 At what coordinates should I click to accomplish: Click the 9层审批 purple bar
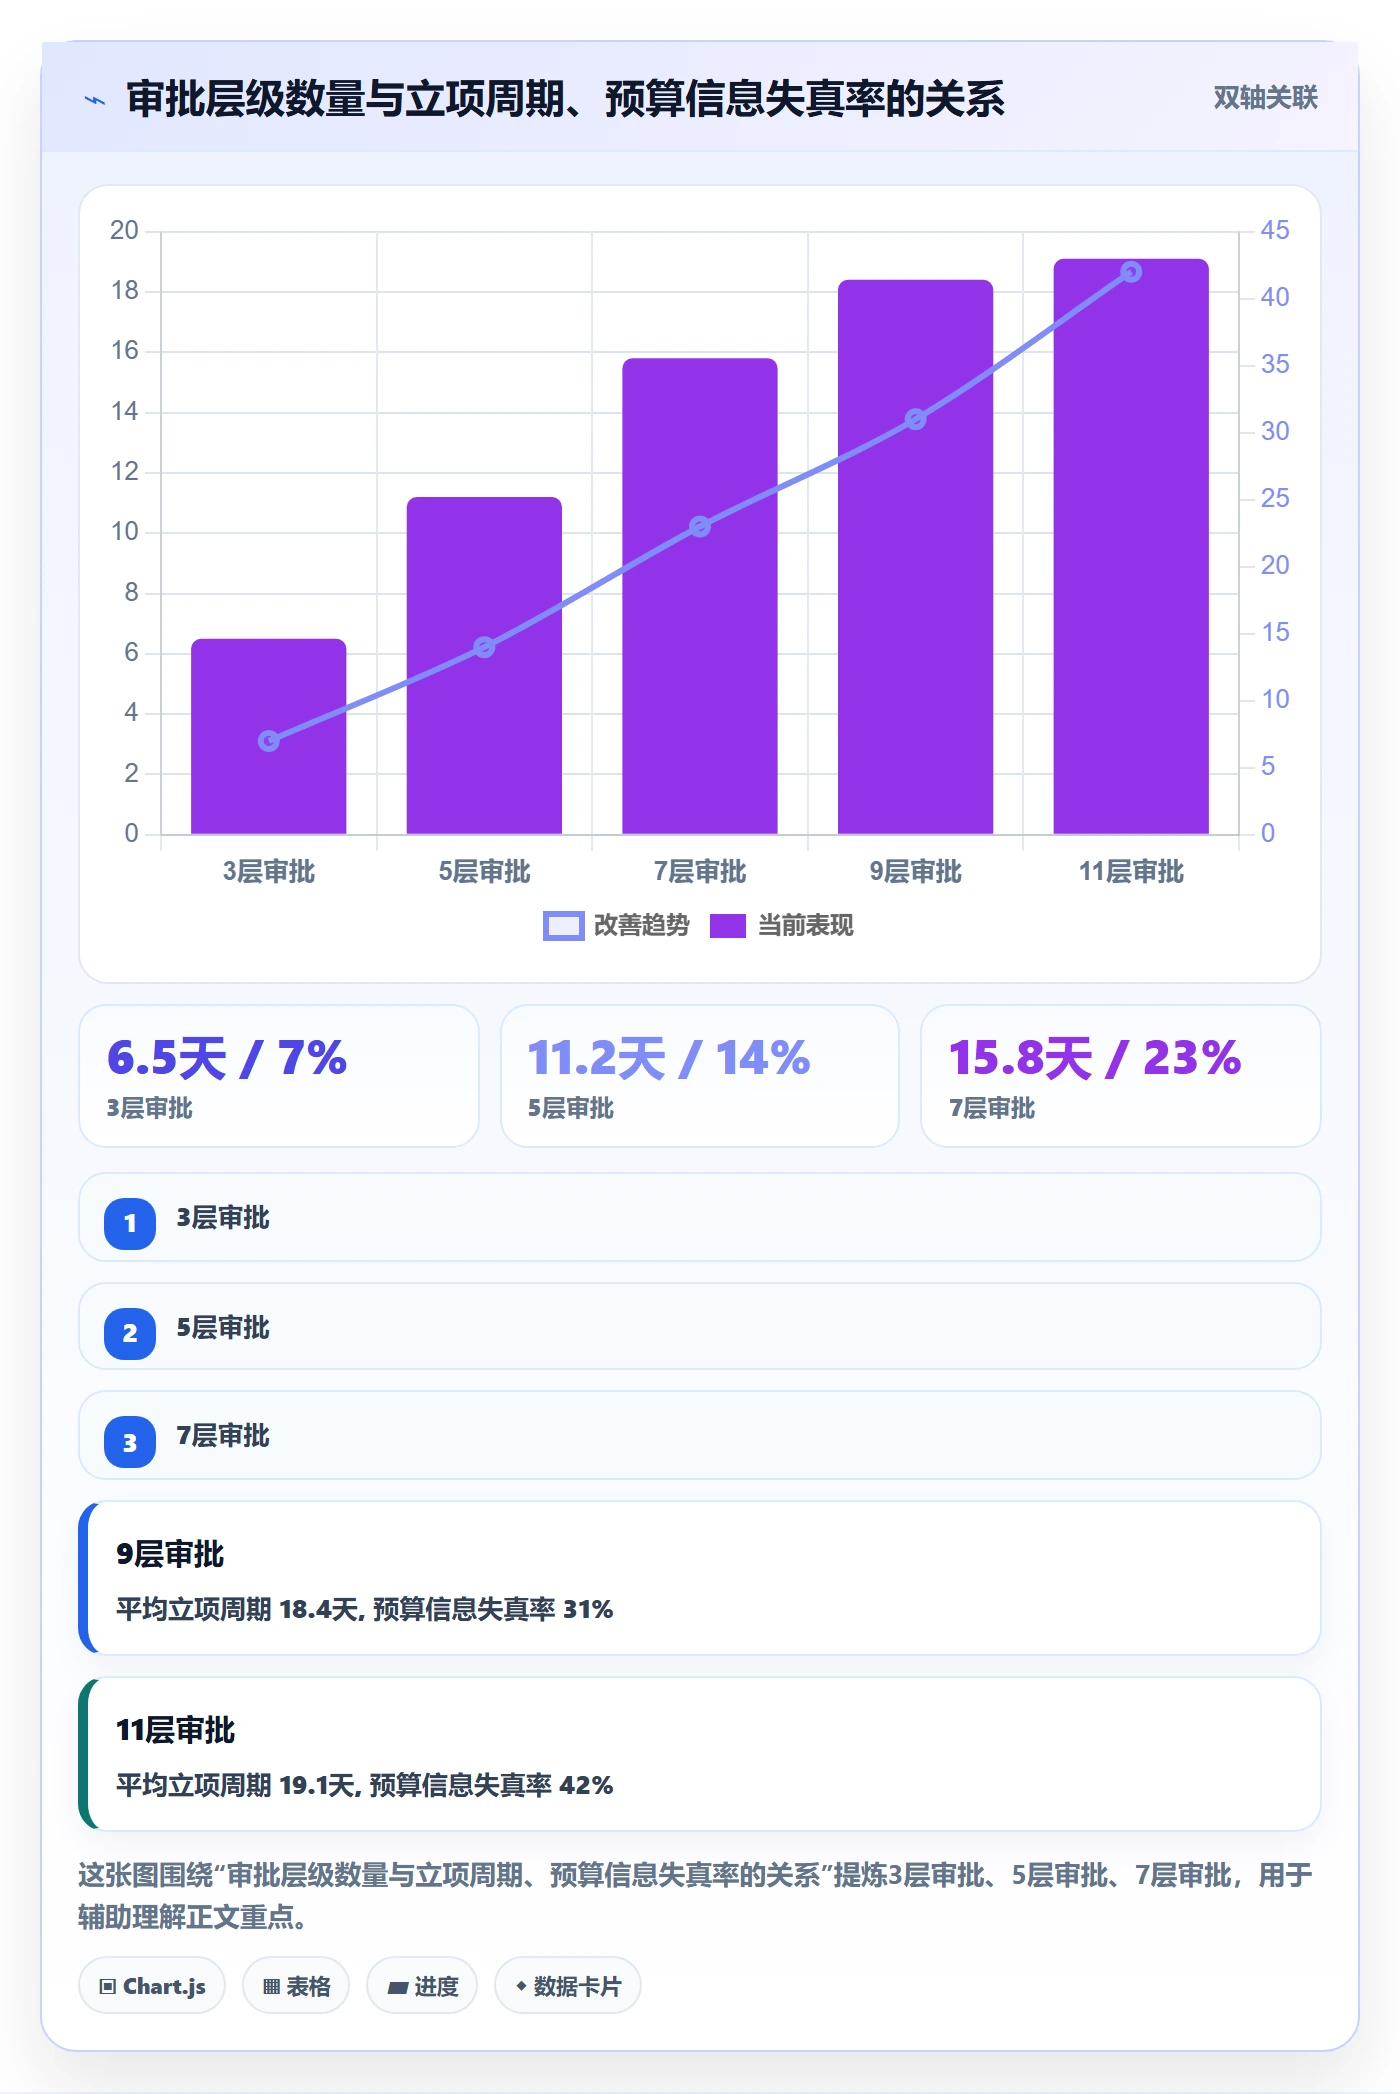[x=915, y=557]
